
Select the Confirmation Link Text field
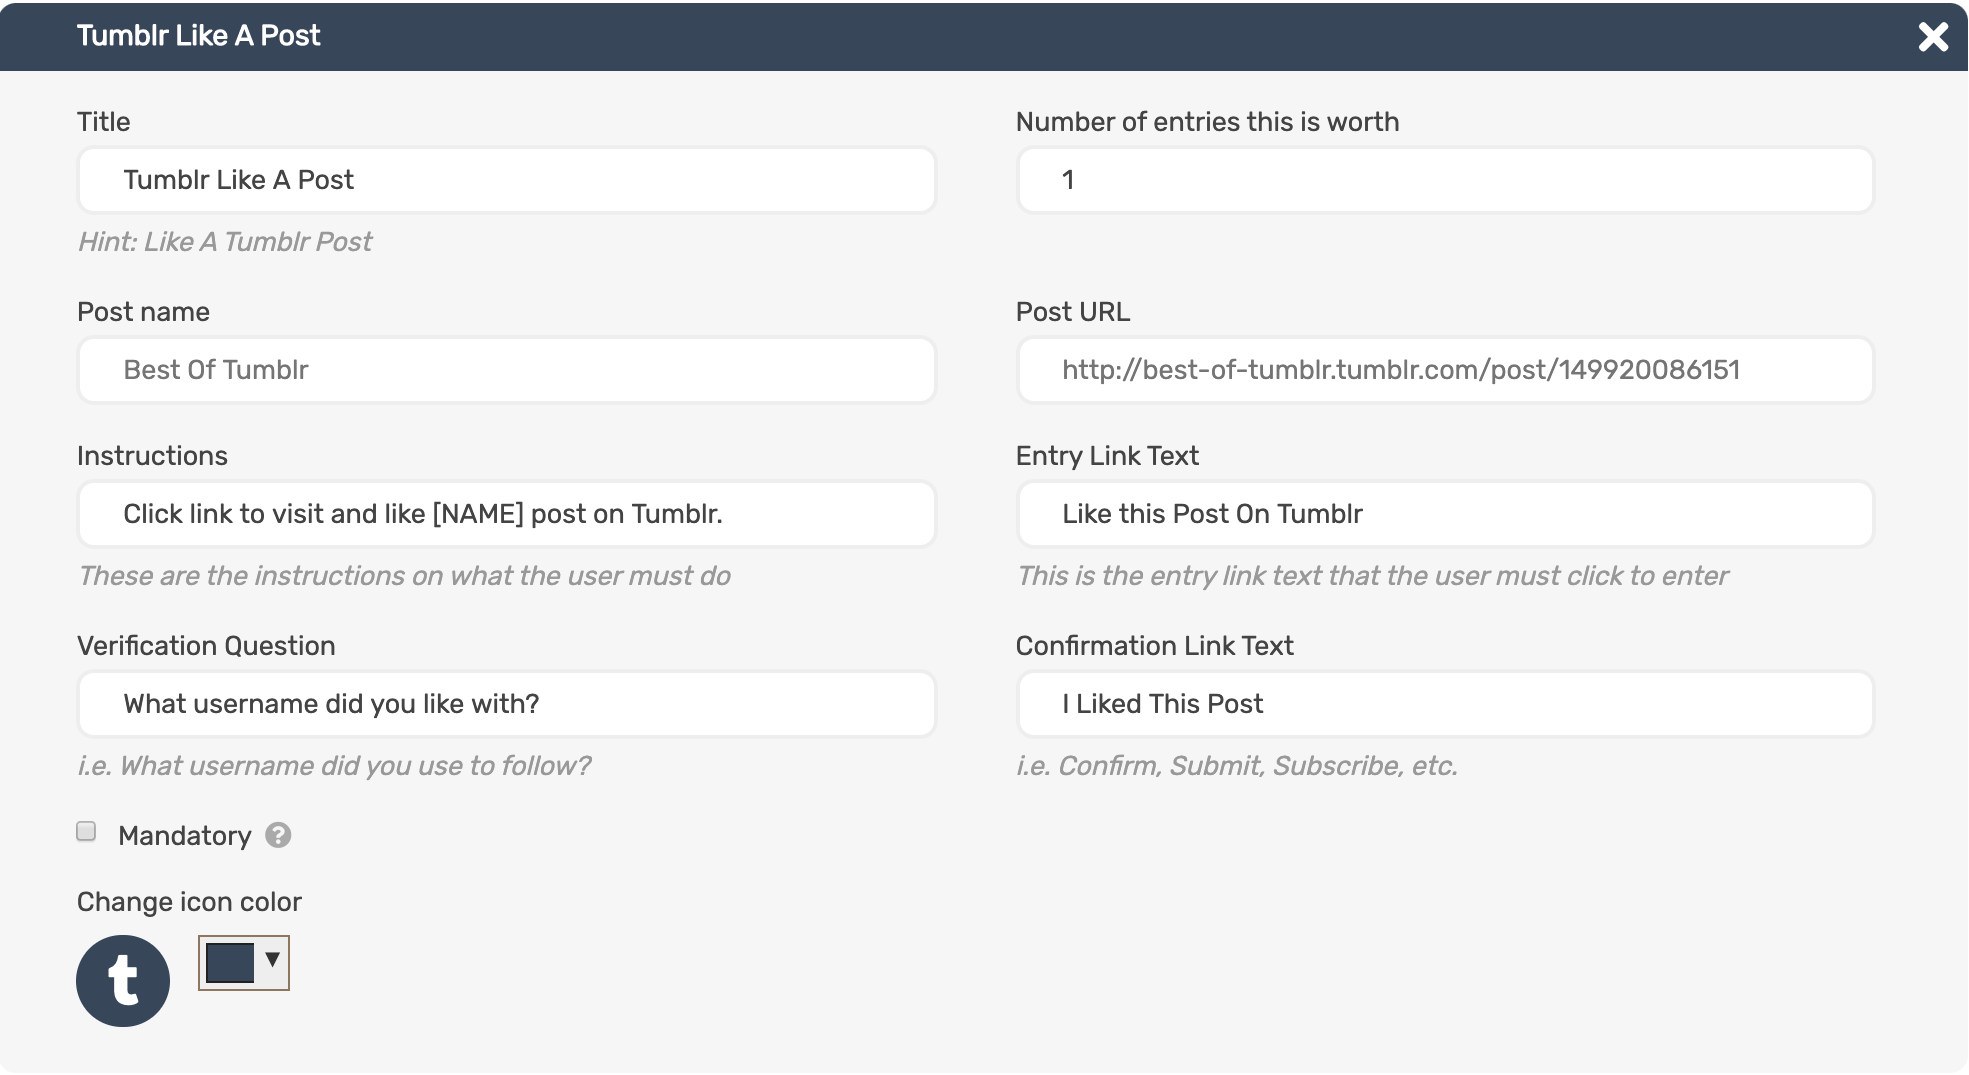click(1443, 704)
